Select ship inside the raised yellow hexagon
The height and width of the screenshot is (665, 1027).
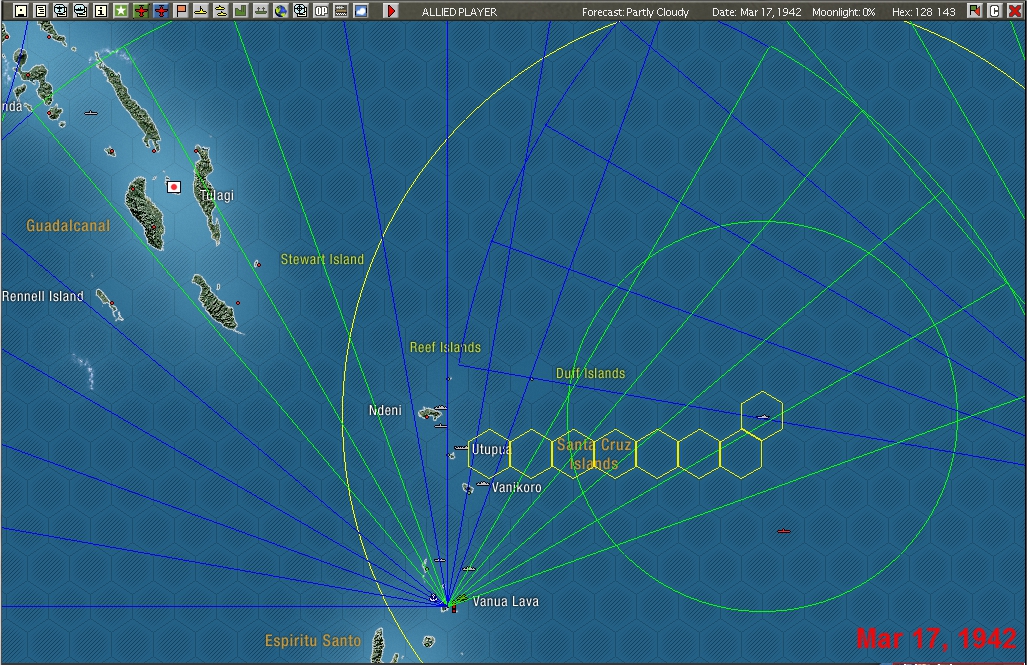762,417
